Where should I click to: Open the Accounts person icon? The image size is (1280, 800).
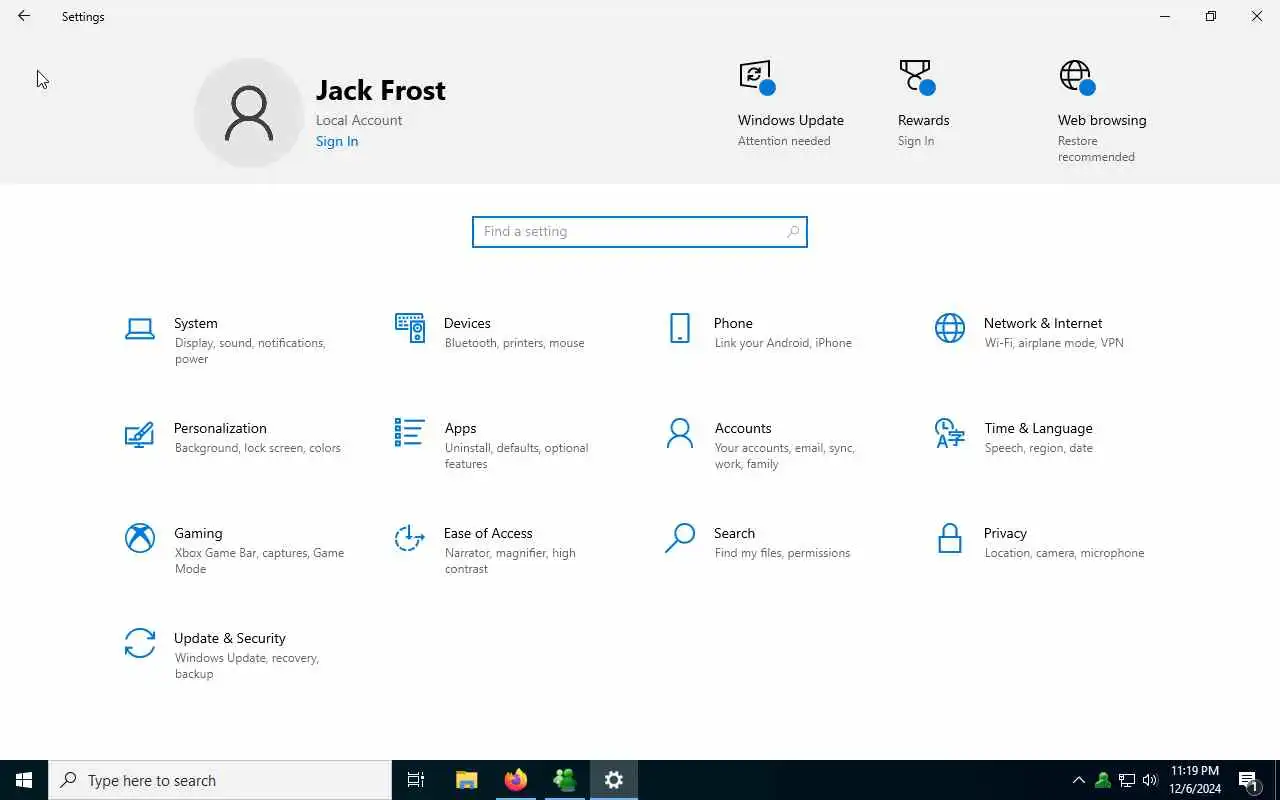680,433
